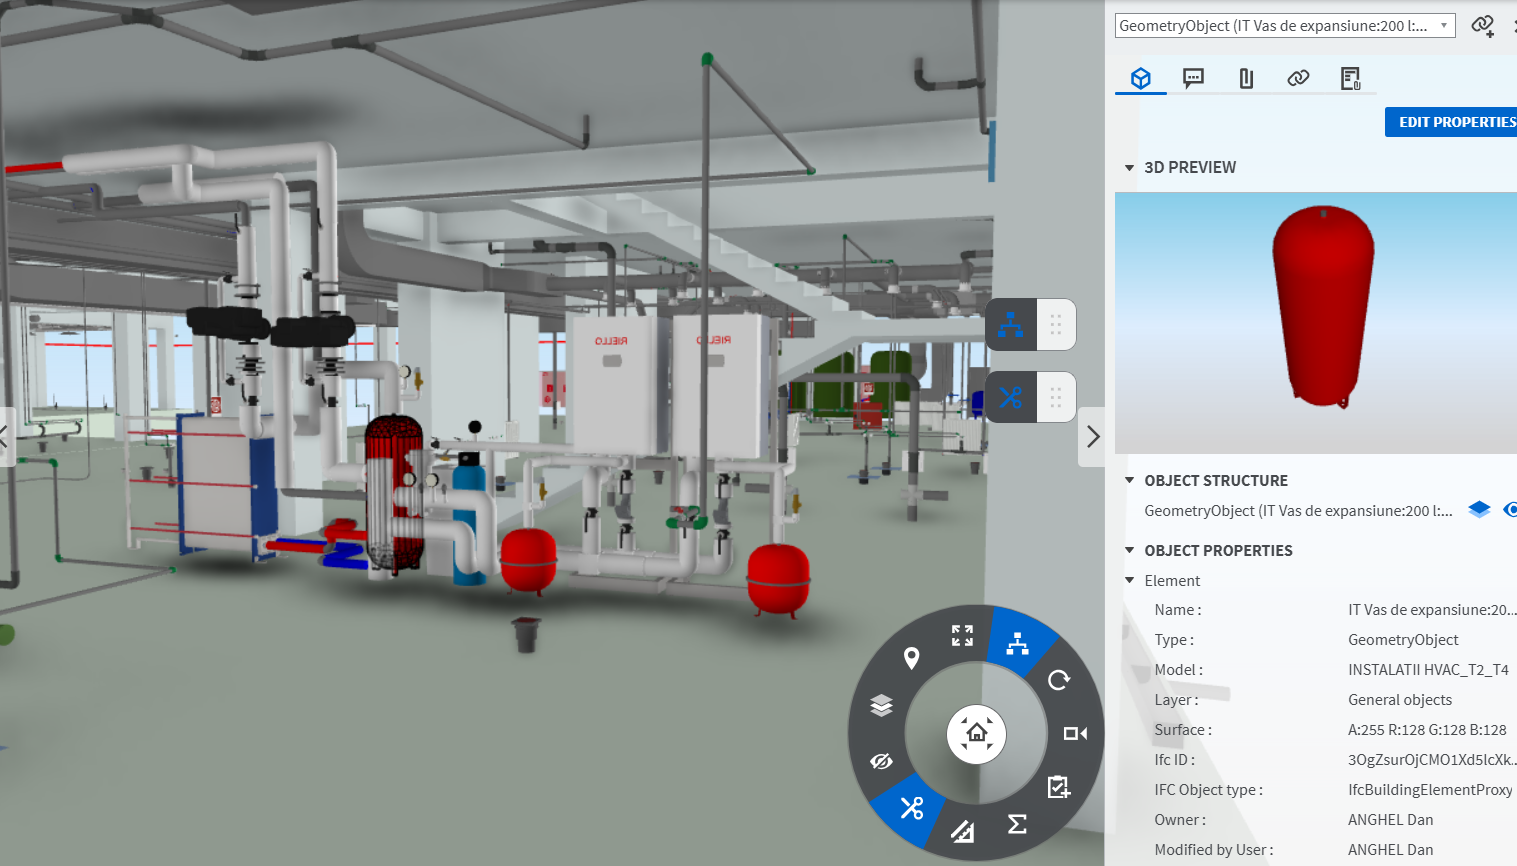Select the GeometryObject item in object structure

point(1297,511)
